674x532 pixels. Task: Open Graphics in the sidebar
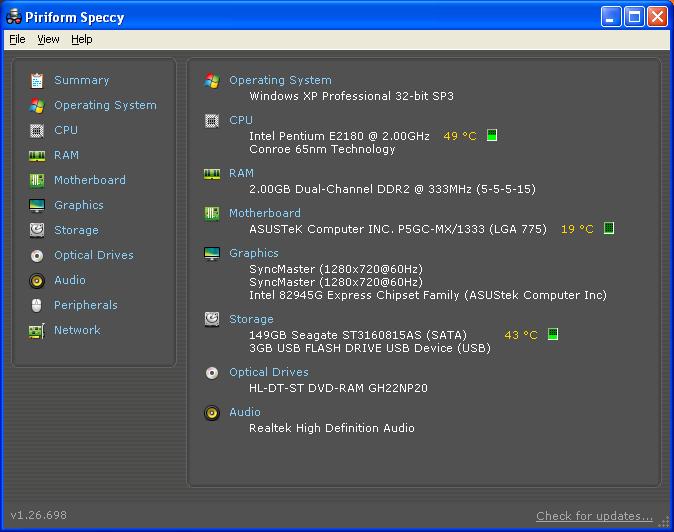79,205
